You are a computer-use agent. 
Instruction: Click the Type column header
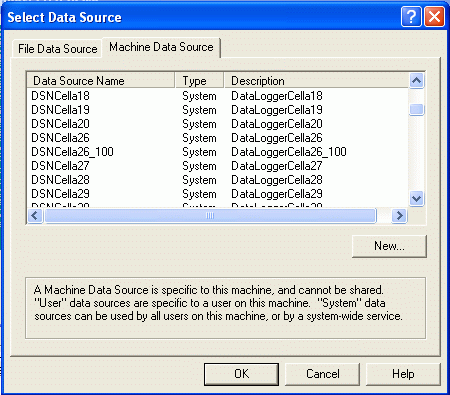pos(199,81)
